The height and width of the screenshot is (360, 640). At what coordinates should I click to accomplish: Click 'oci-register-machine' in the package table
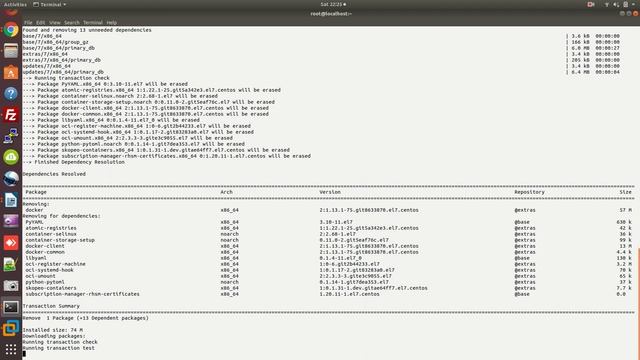click(x=56, y=264)
